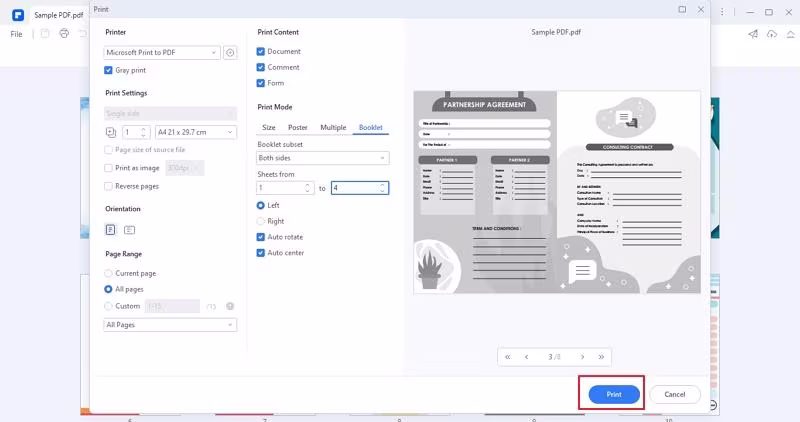Enable Reverse pages

point(108,186)
